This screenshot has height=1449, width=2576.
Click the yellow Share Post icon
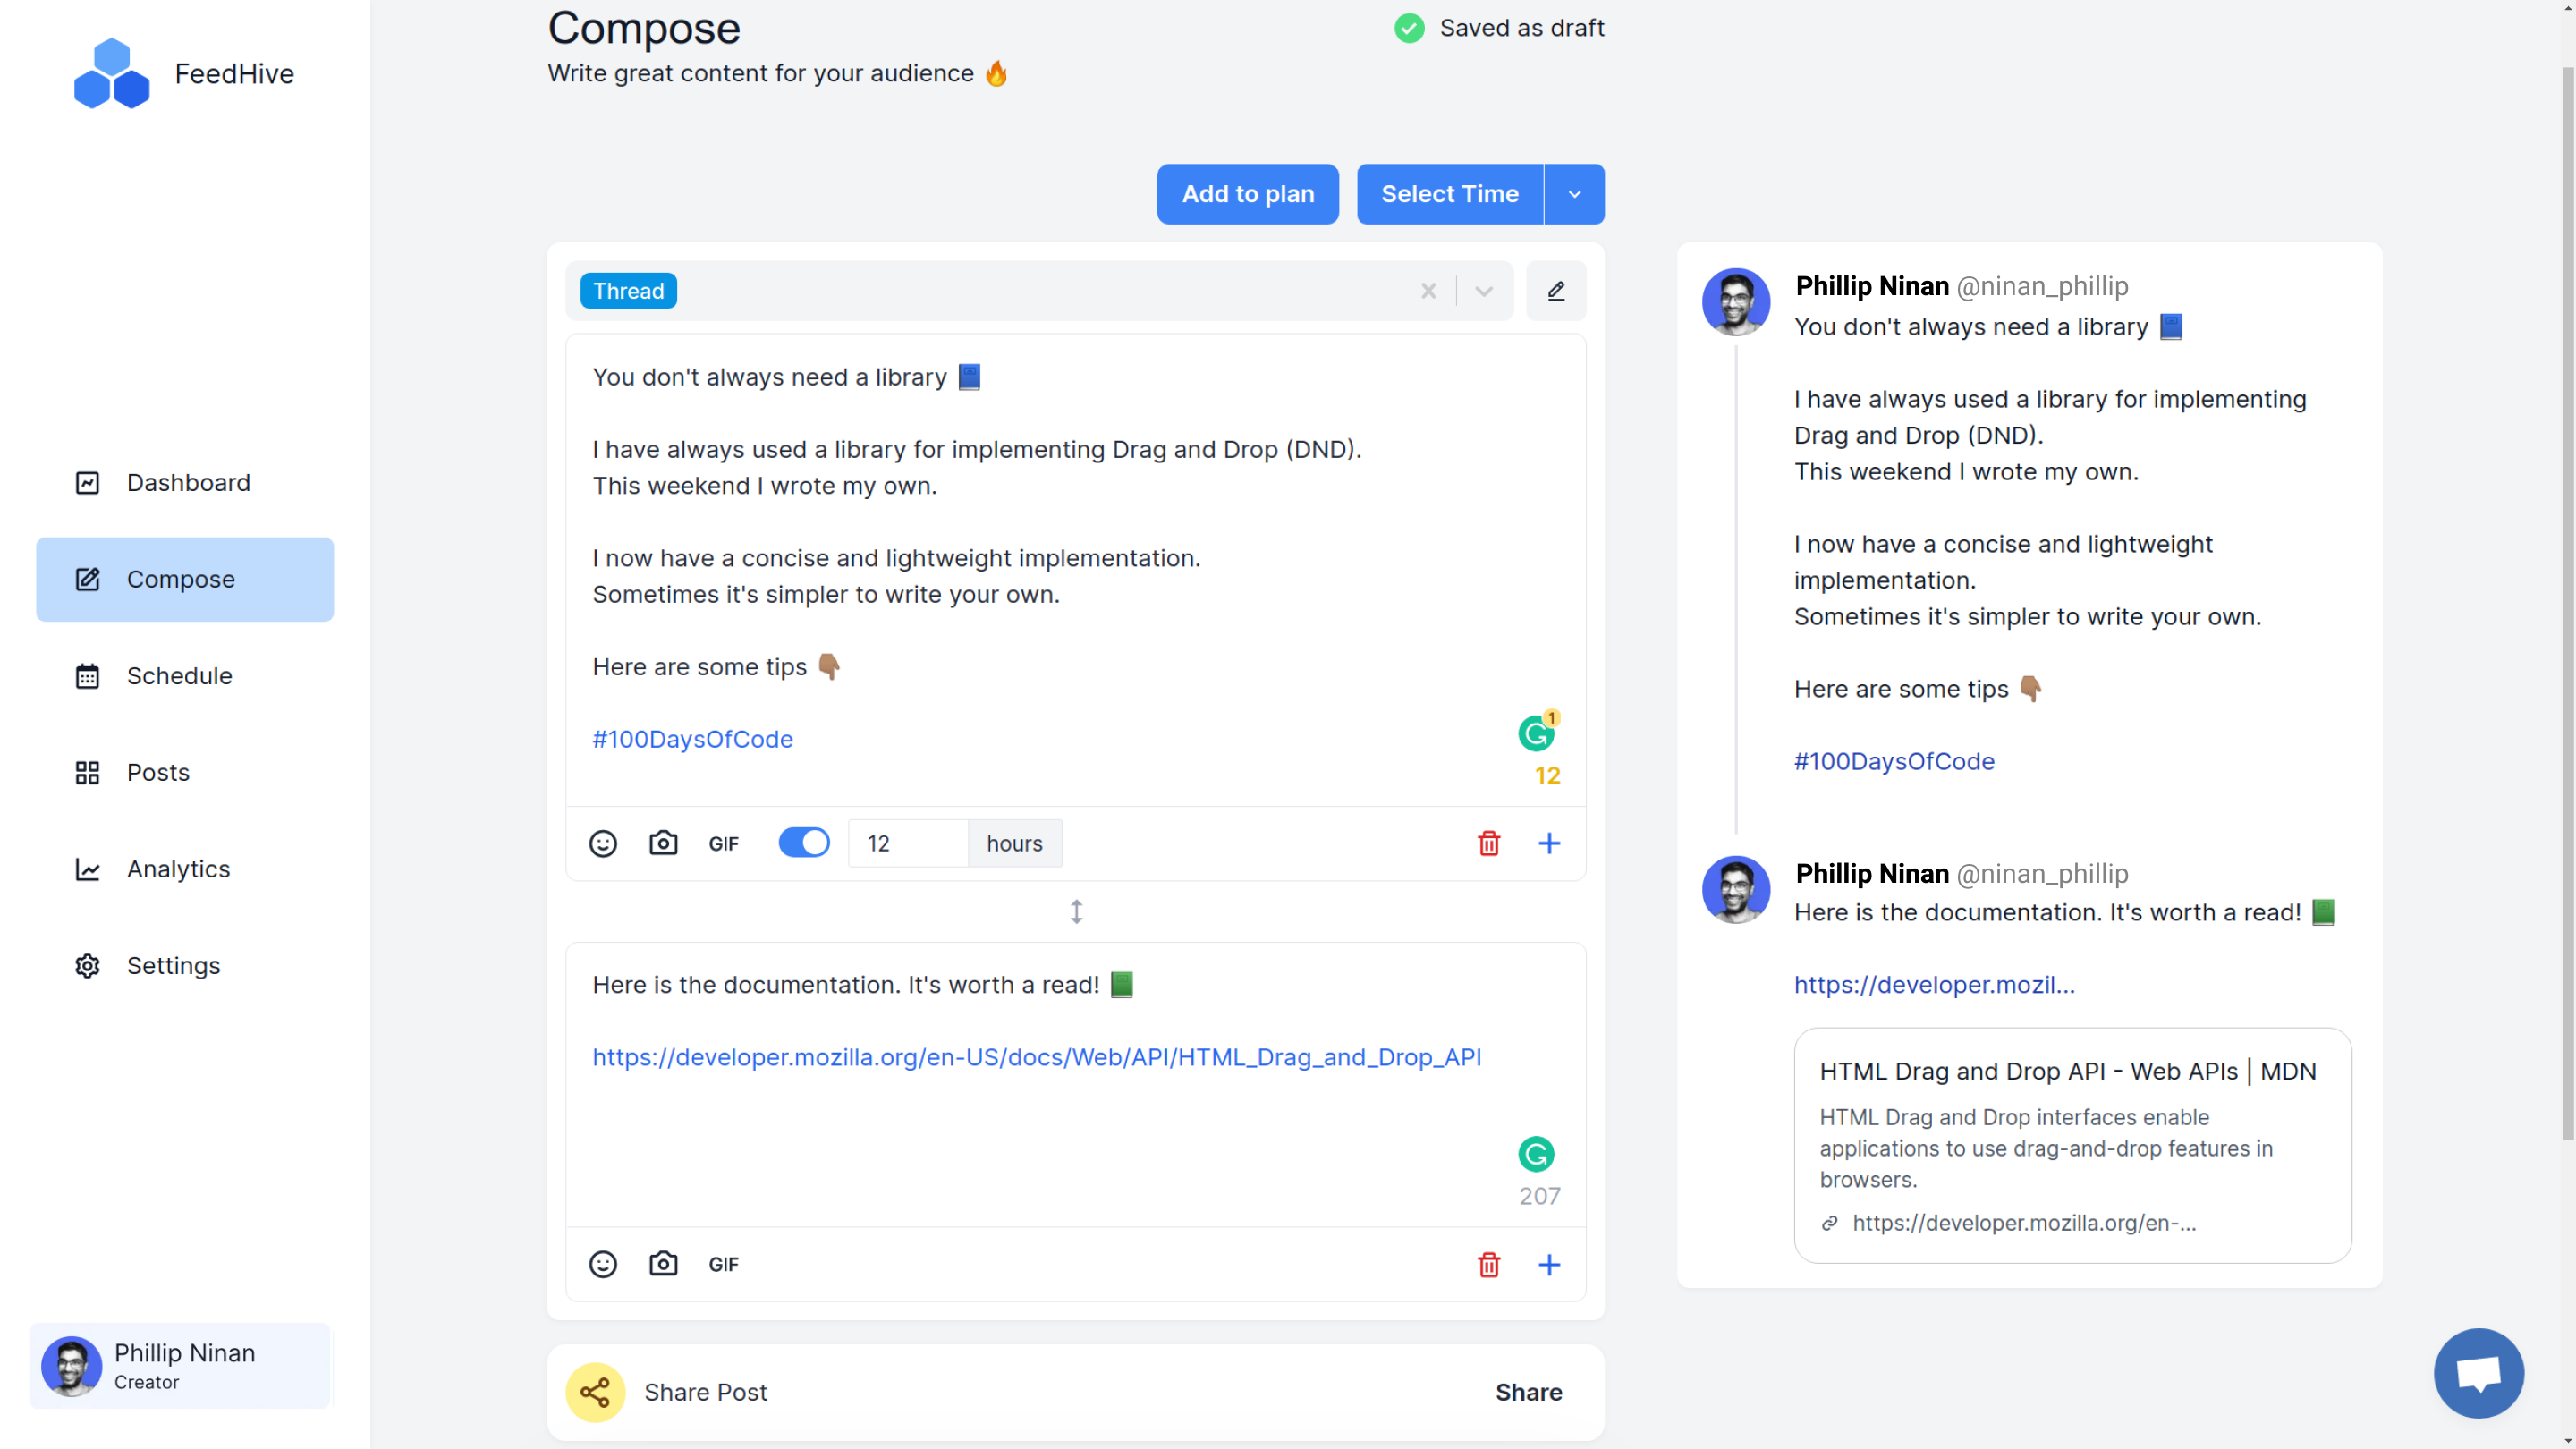pyautogui.click(x=596, y=1392)
